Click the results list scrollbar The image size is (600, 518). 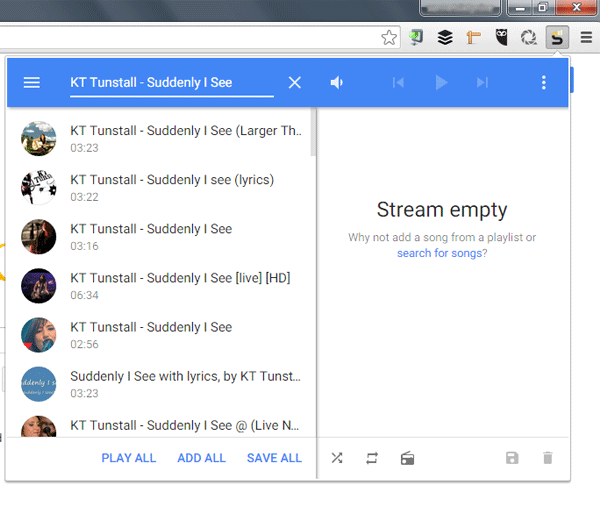tap(313, 132)
